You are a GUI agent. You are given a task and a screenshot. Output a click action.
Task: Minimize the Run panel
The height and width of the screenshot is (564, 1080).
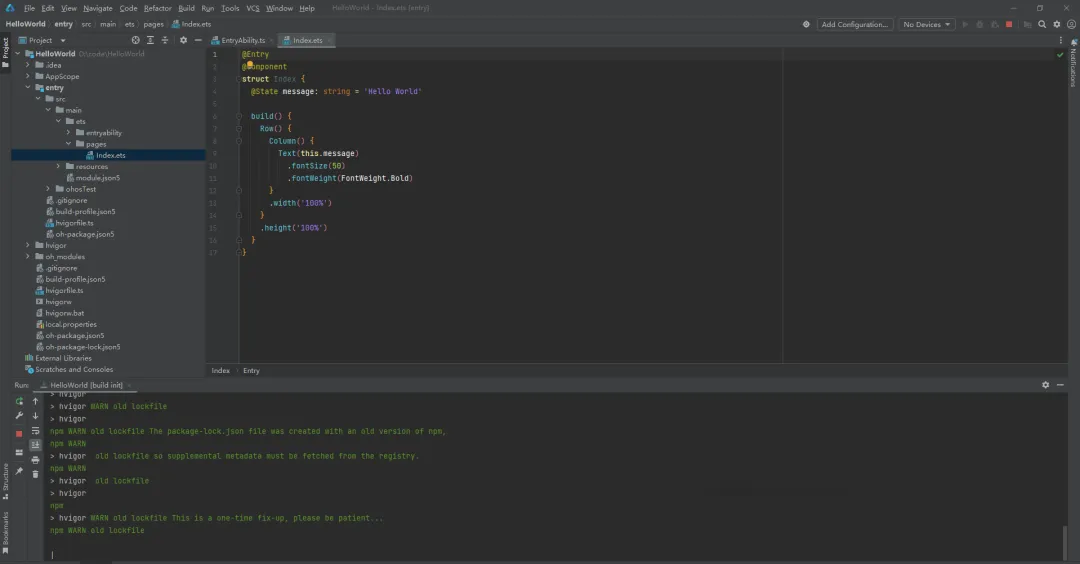(1060, 385)
